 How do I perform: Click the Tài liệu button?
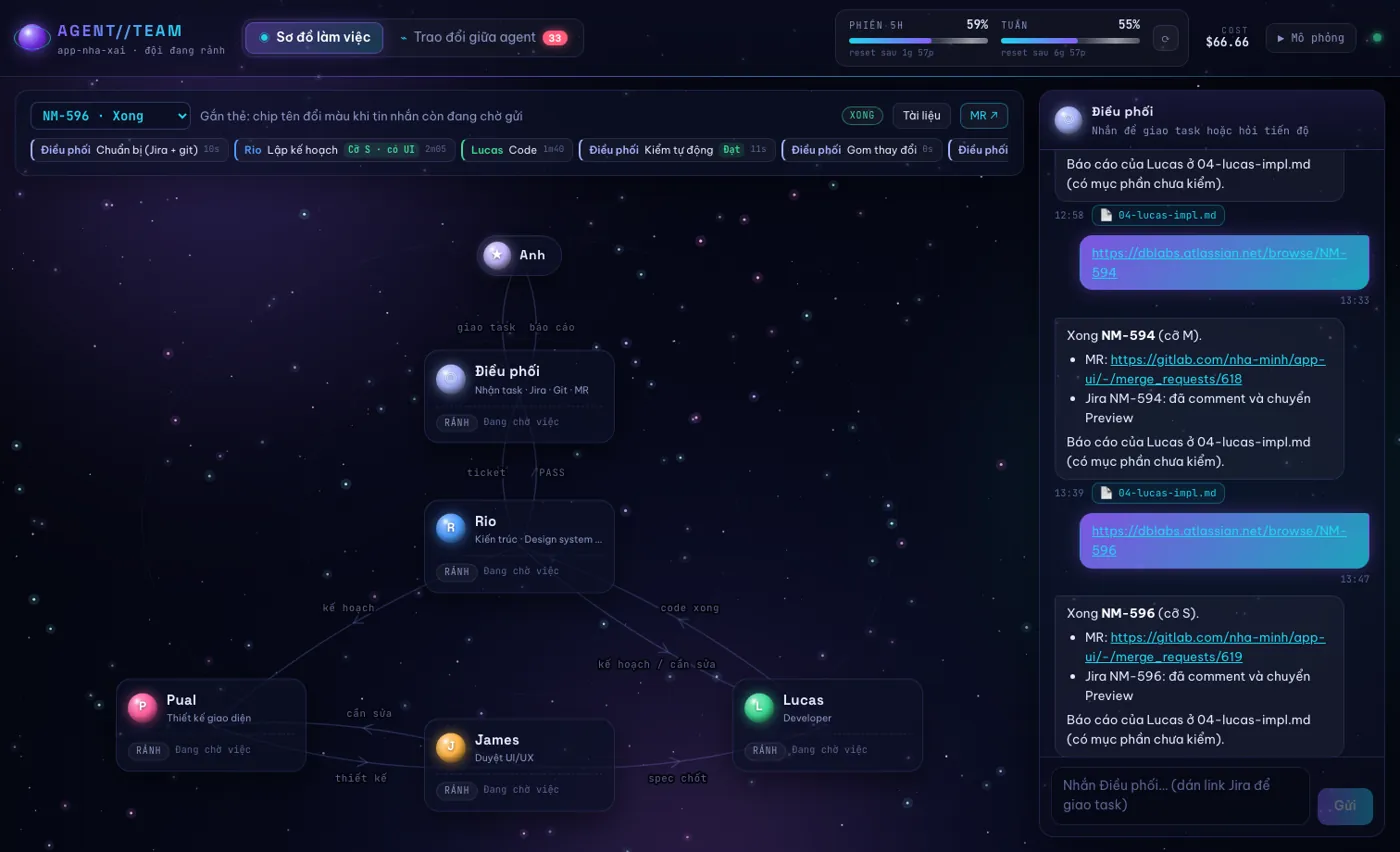[921, 116]
